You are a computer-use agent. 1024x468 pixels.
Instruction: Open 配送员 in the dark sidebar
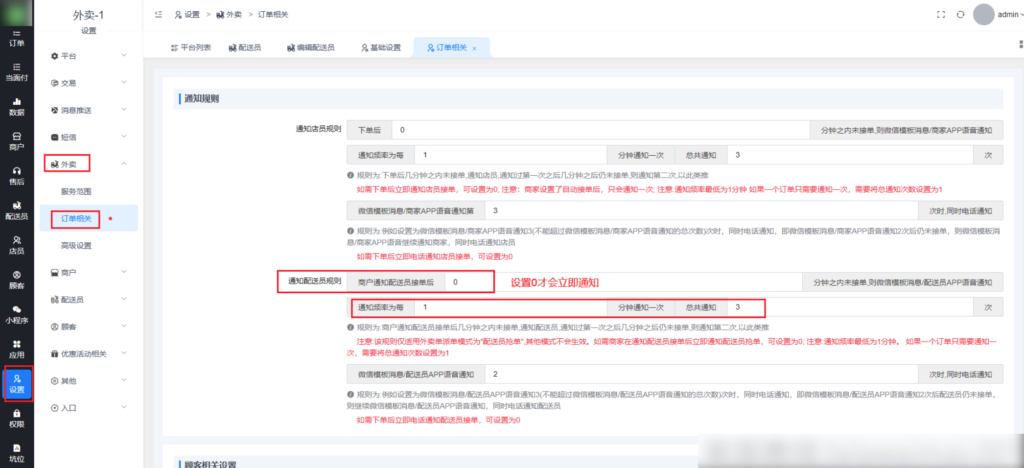coord(16,210)
